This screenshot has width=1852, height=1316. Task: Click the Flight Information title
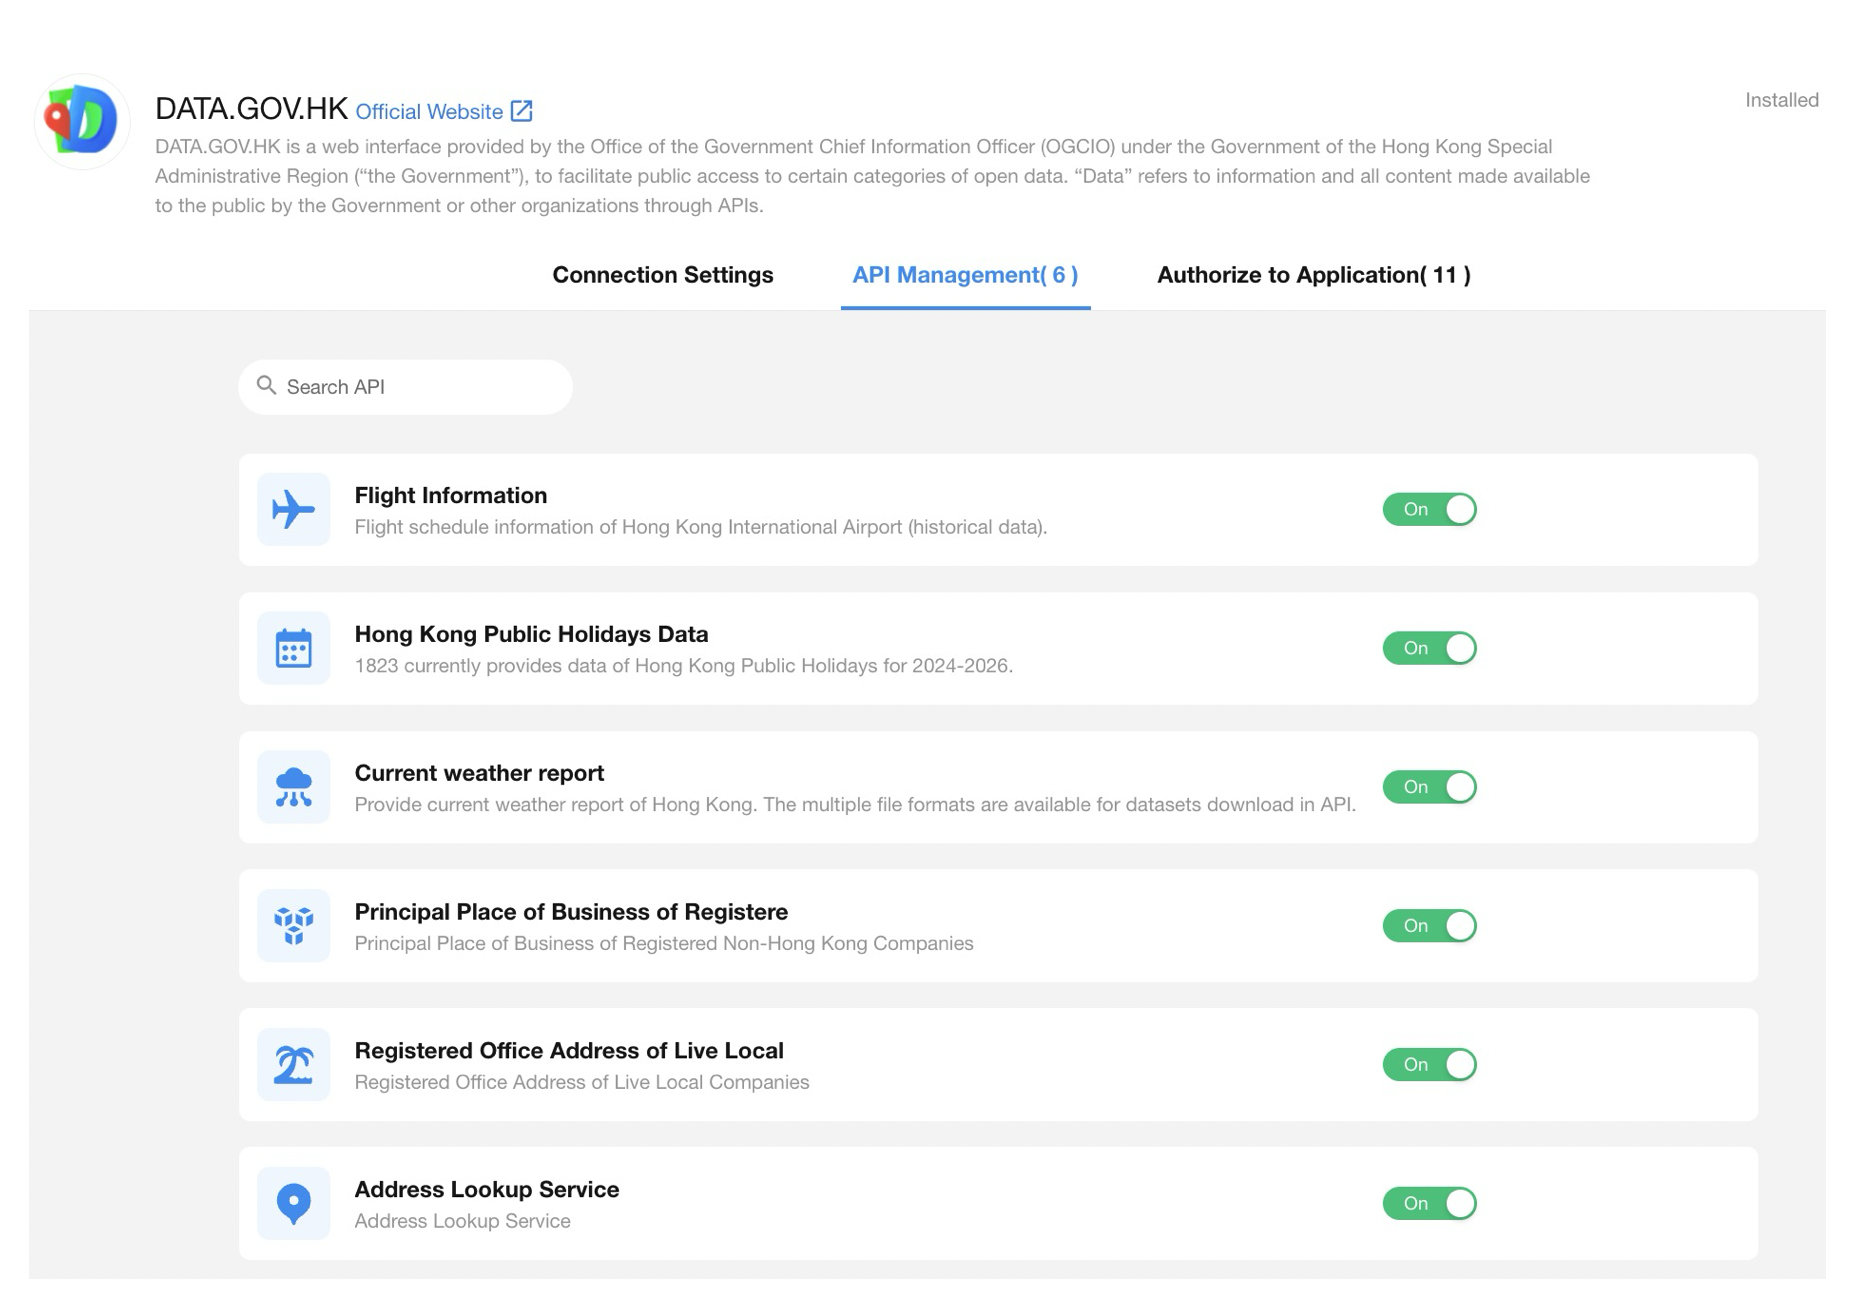pos(451,496)
